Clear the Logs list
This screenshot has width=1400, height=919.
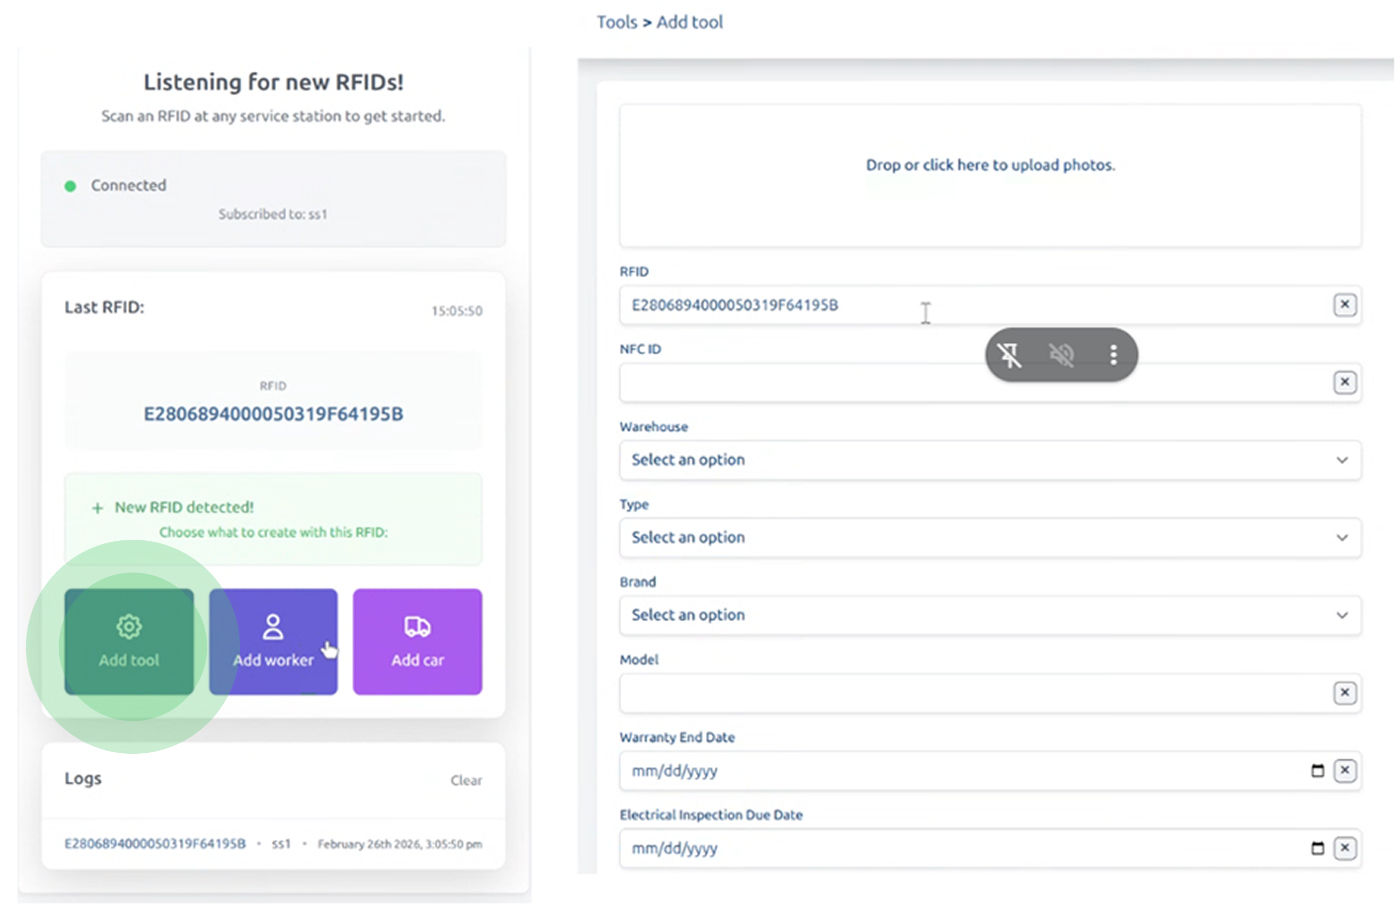coord(466,780)
